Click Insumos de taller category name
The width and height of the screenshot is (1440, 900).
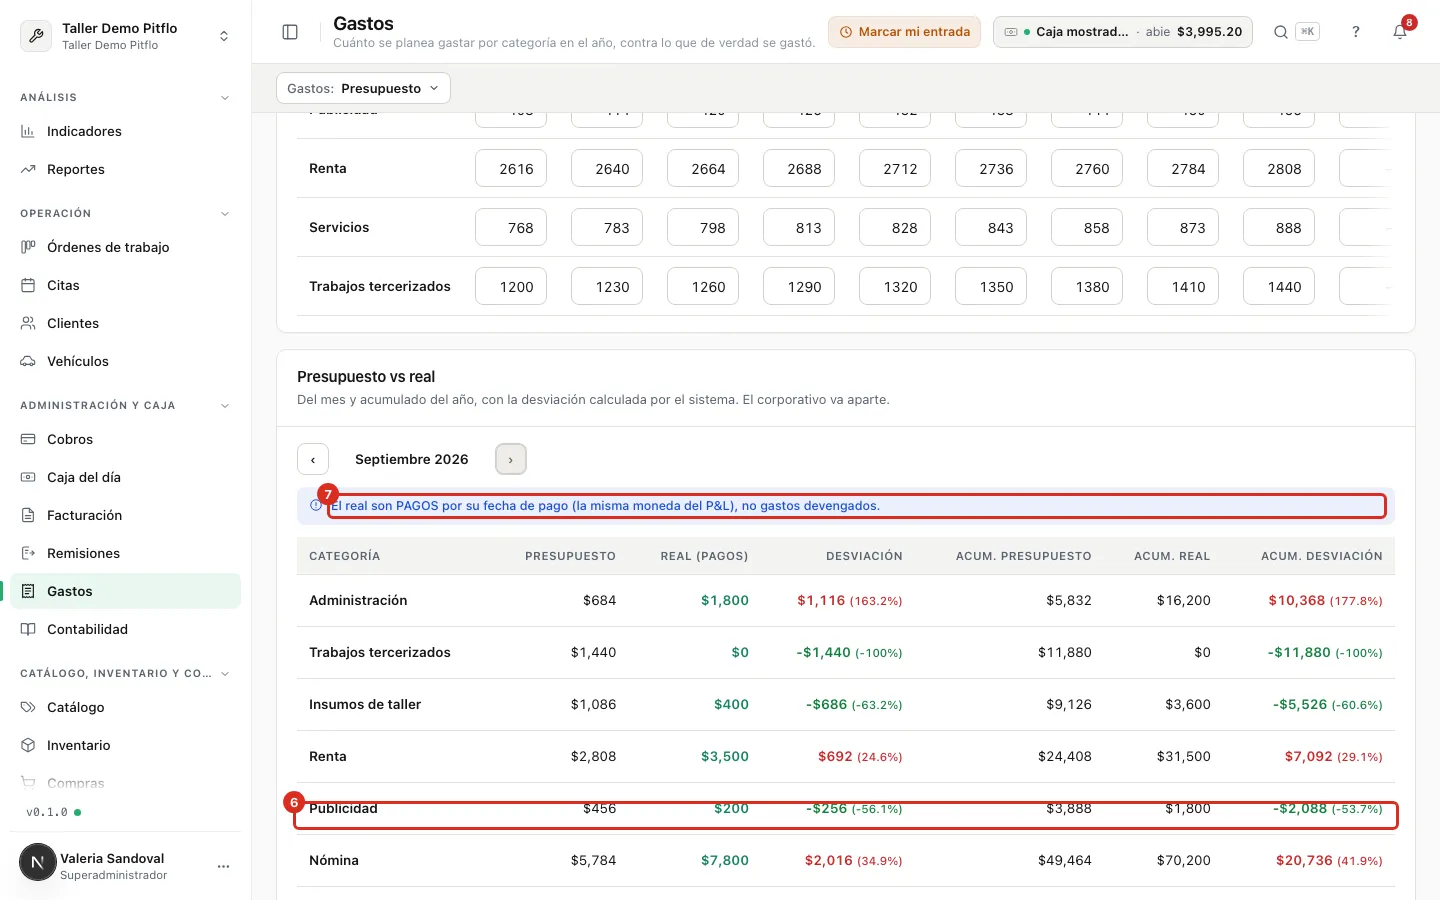coord(365,704)
